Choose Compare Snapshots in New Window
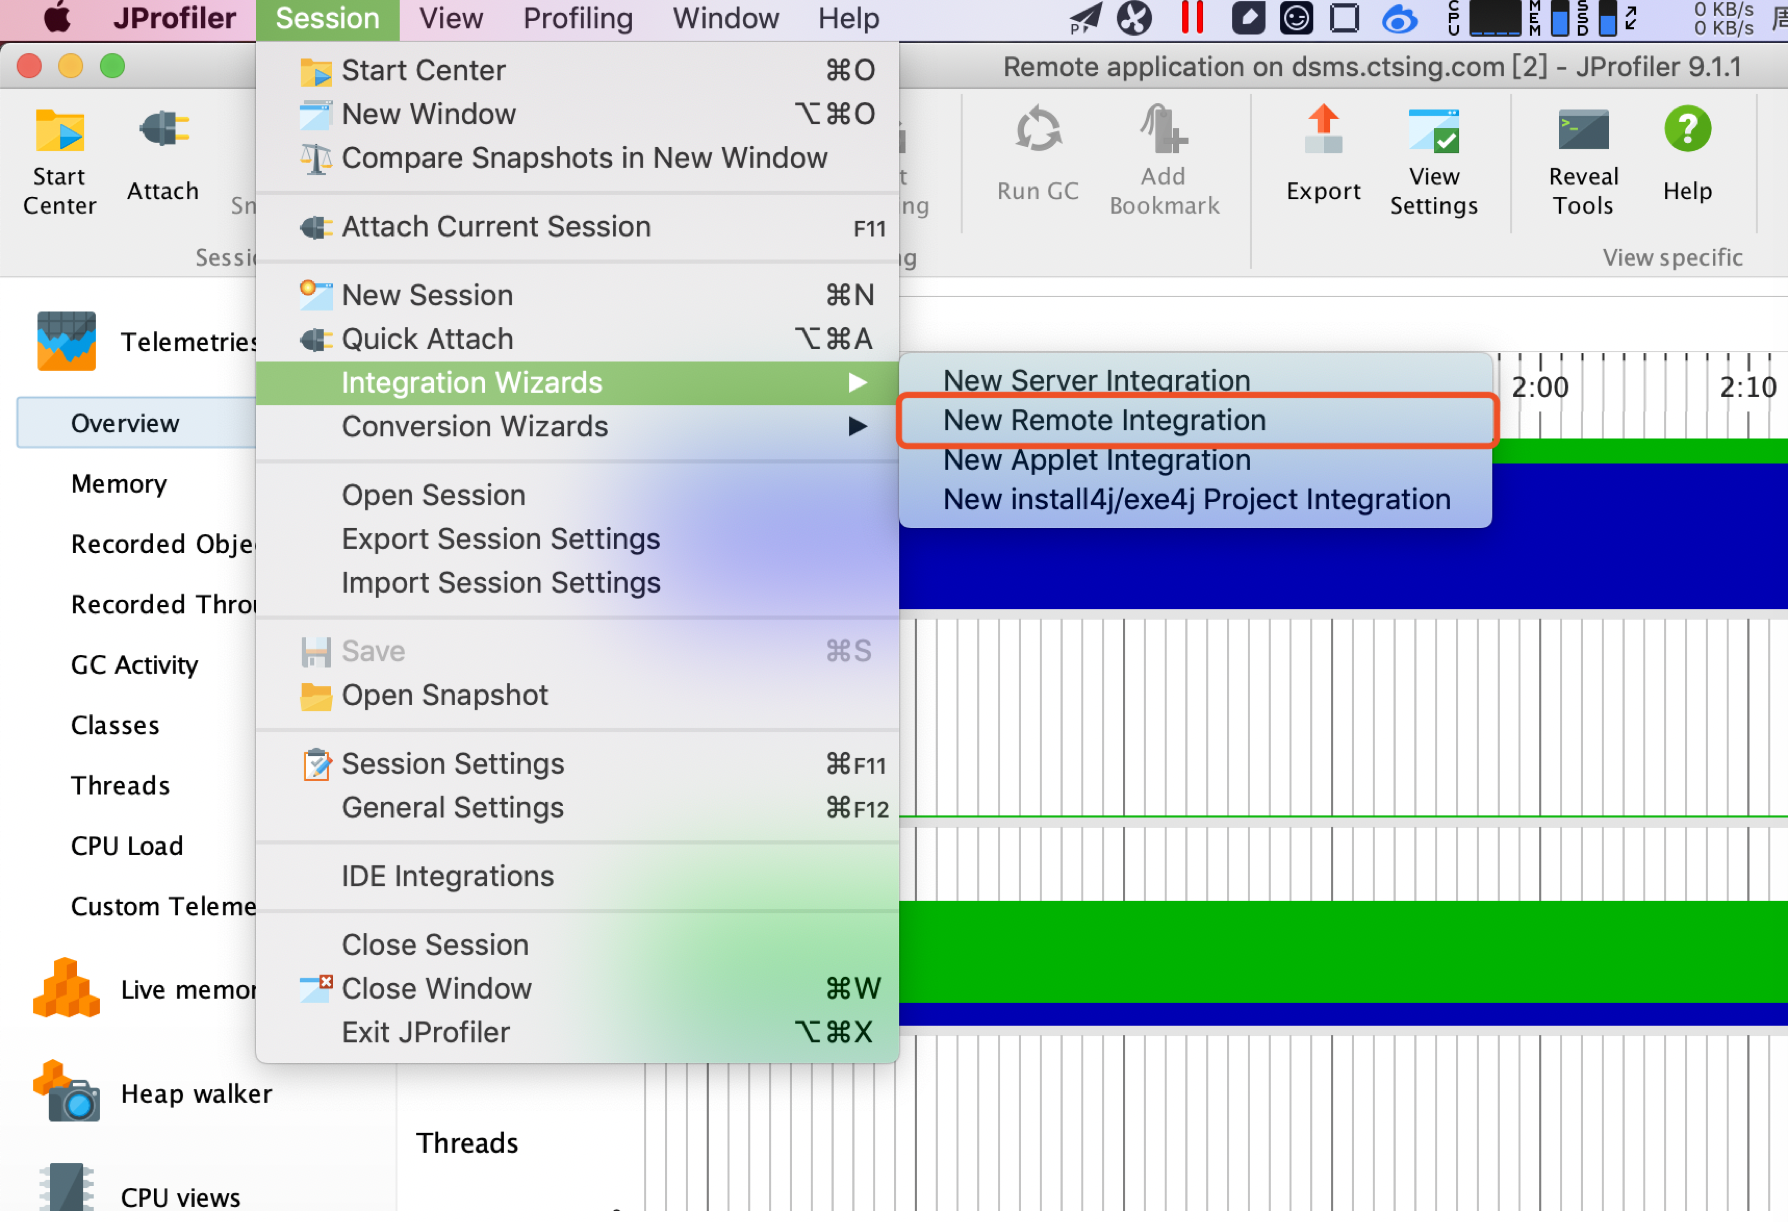 pyautogui.click(x=577, y=158)
